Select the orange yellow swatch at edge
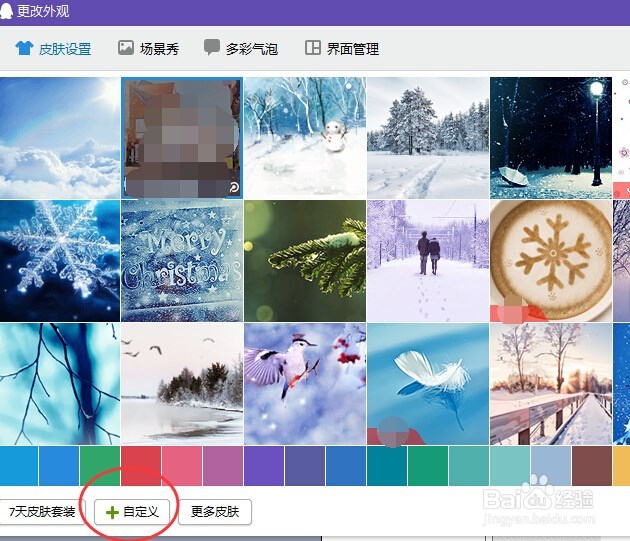 click(622, 466)
